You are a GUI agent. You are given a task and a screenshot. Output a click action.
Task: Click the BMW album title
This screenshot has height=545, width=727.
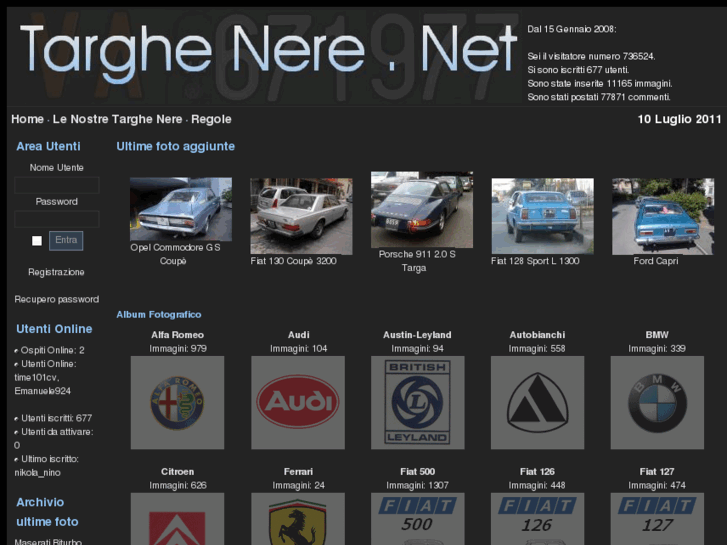[x=657, y=335]
